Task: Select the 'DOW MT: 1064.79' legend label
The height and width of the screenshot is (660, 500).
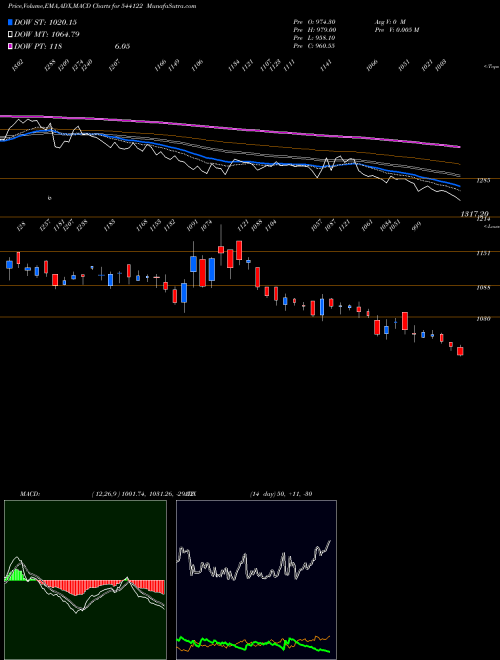Action: [x=47, y=35]
